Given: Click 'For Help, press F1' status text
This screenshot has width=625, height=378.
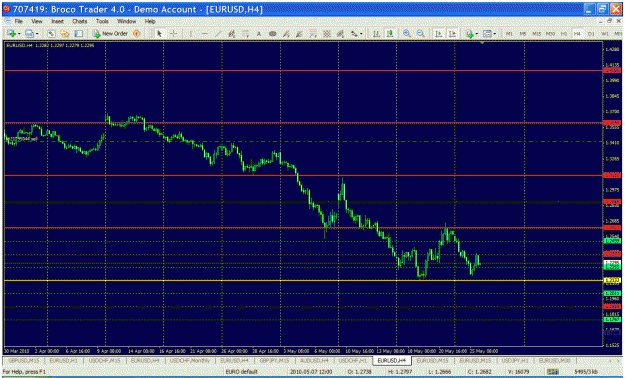Looking at the screenshot, I should click(x=24, y=372).
